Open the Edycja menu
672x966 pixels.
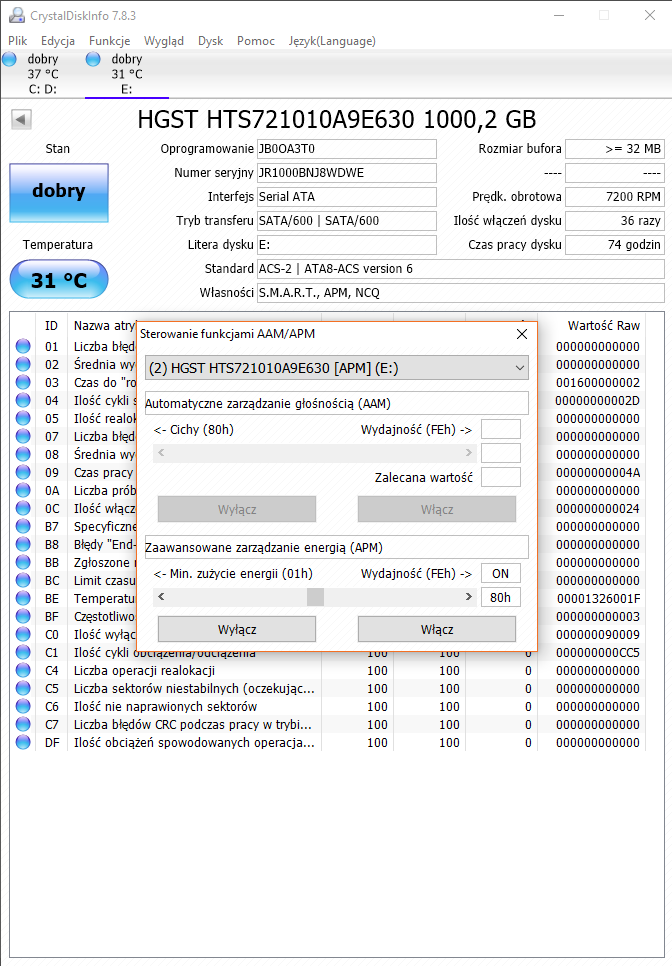[x=58, y=41]
